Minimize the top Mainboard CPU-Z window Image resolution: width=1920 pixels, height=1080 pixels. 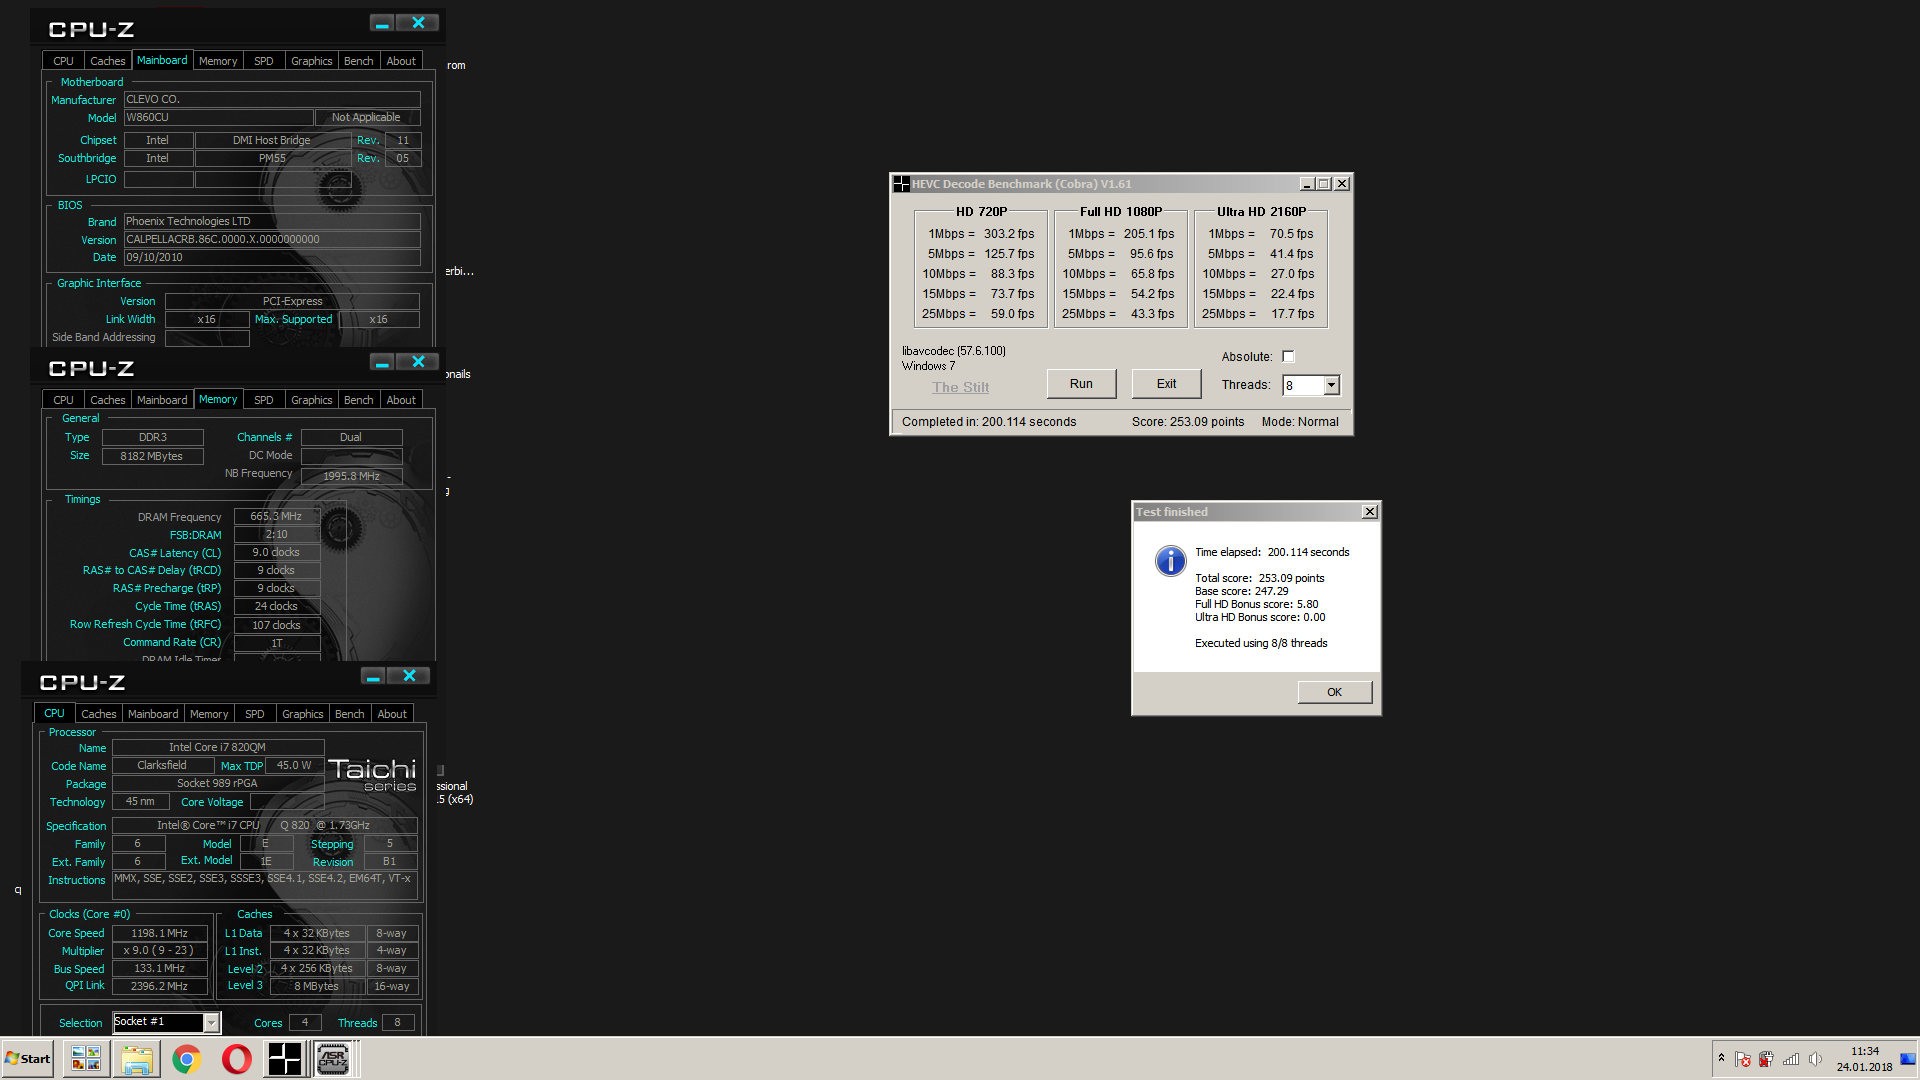[382, 23]
